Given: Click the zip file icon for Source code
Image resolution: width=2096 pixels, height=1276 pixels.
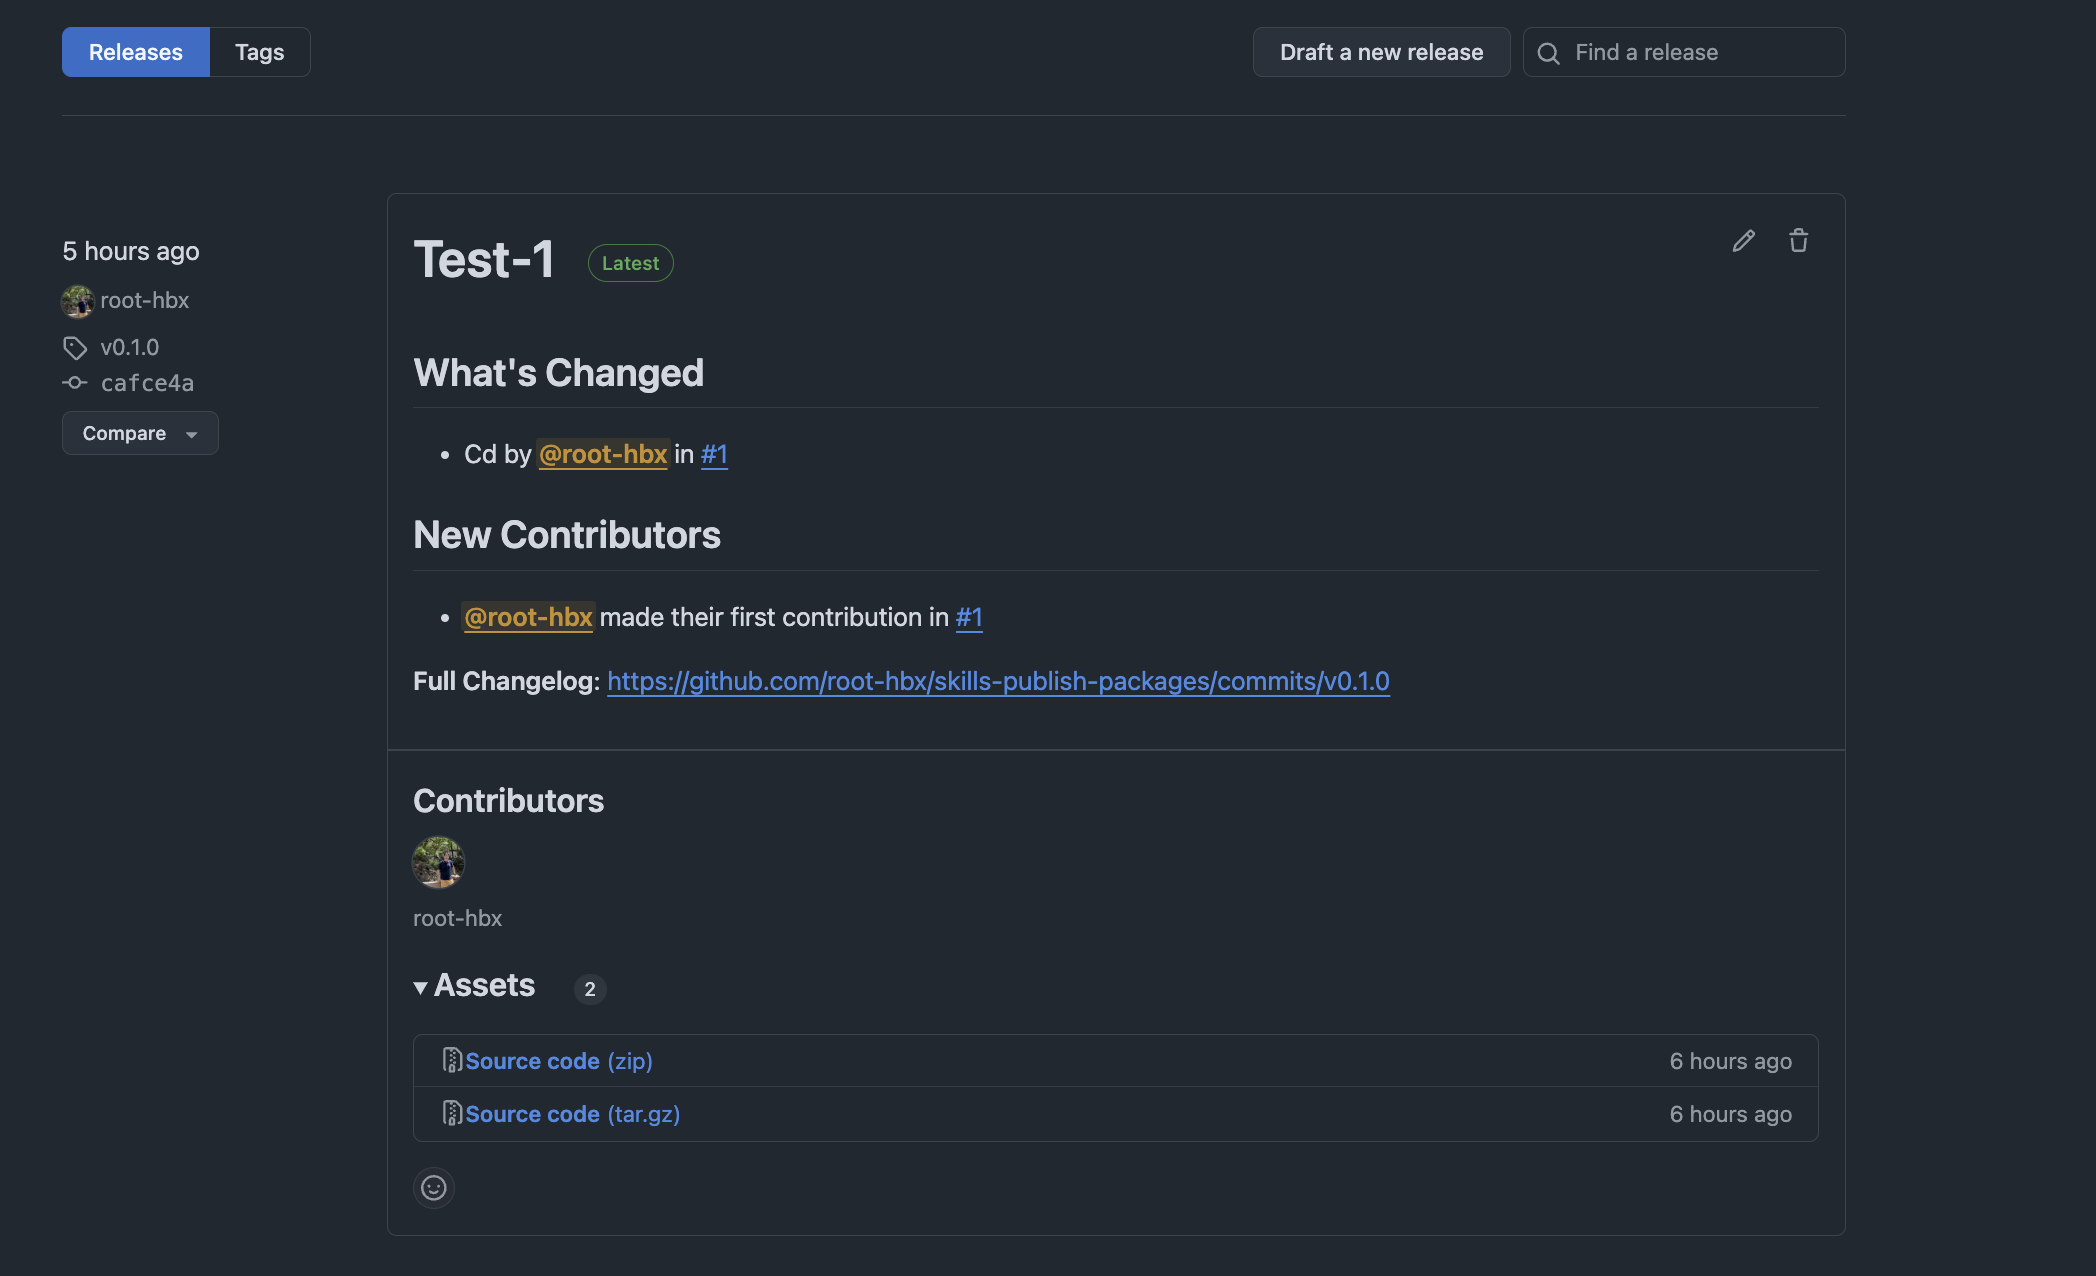Looking at the screenshot, I should point(452,1060).
